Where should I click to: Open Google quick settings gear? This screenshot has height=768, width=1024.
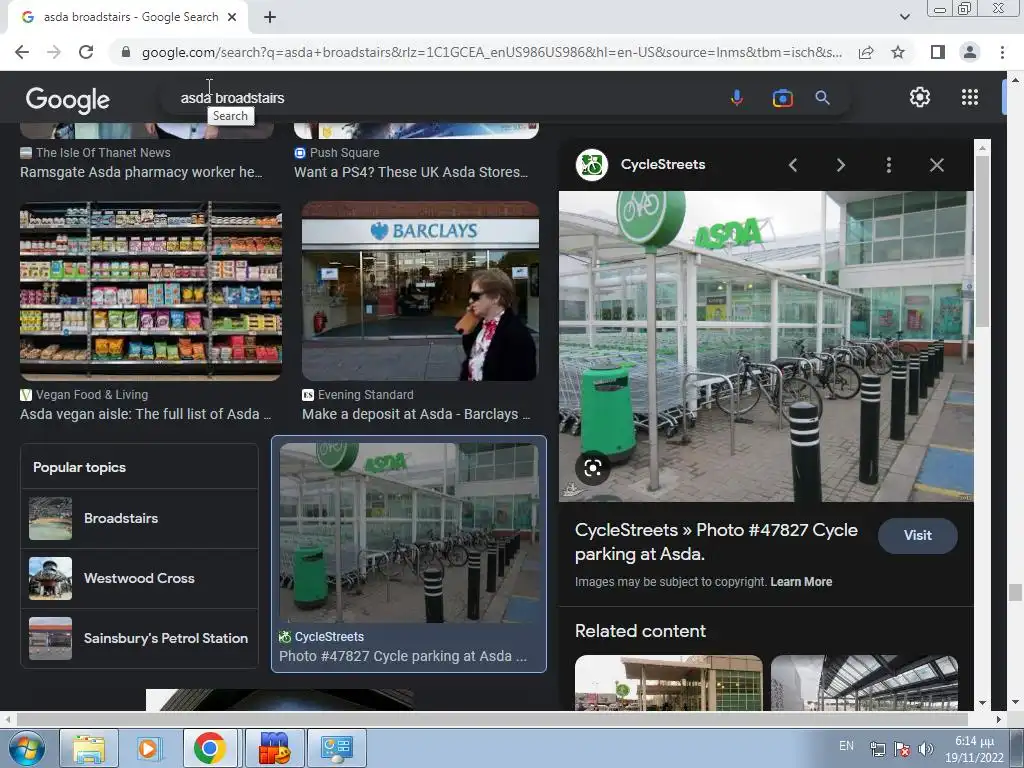[920, 97]
